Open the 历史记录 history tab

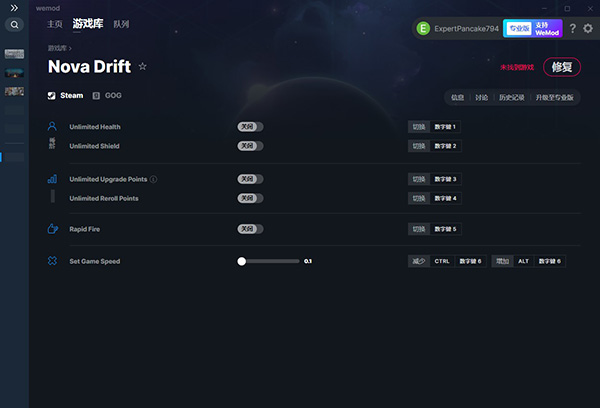(x=512, y=98)
